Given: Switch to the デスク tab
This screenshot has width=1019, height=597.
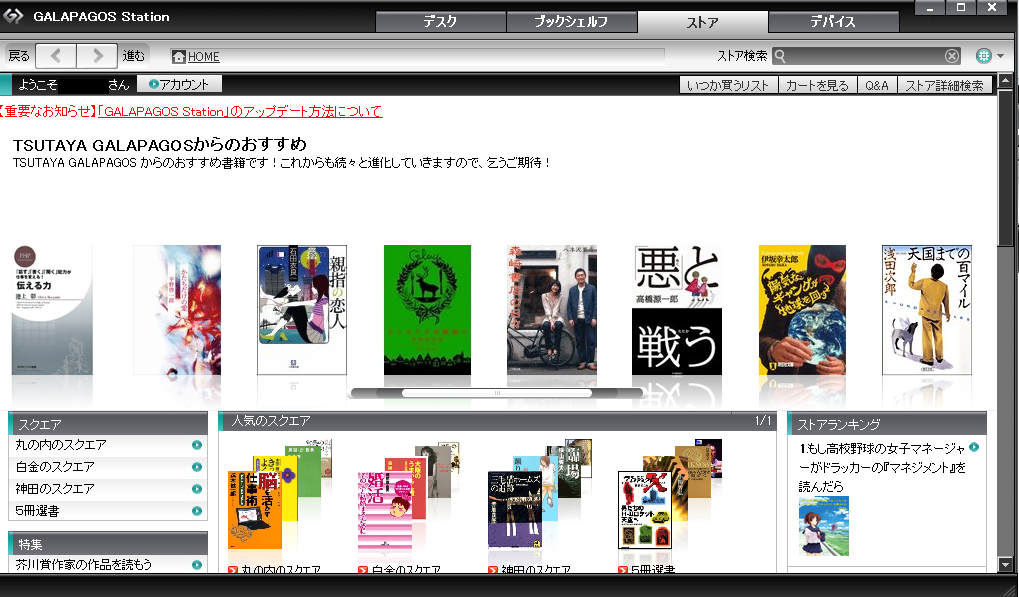Looking at the screenshot, I should pos(441,21).
